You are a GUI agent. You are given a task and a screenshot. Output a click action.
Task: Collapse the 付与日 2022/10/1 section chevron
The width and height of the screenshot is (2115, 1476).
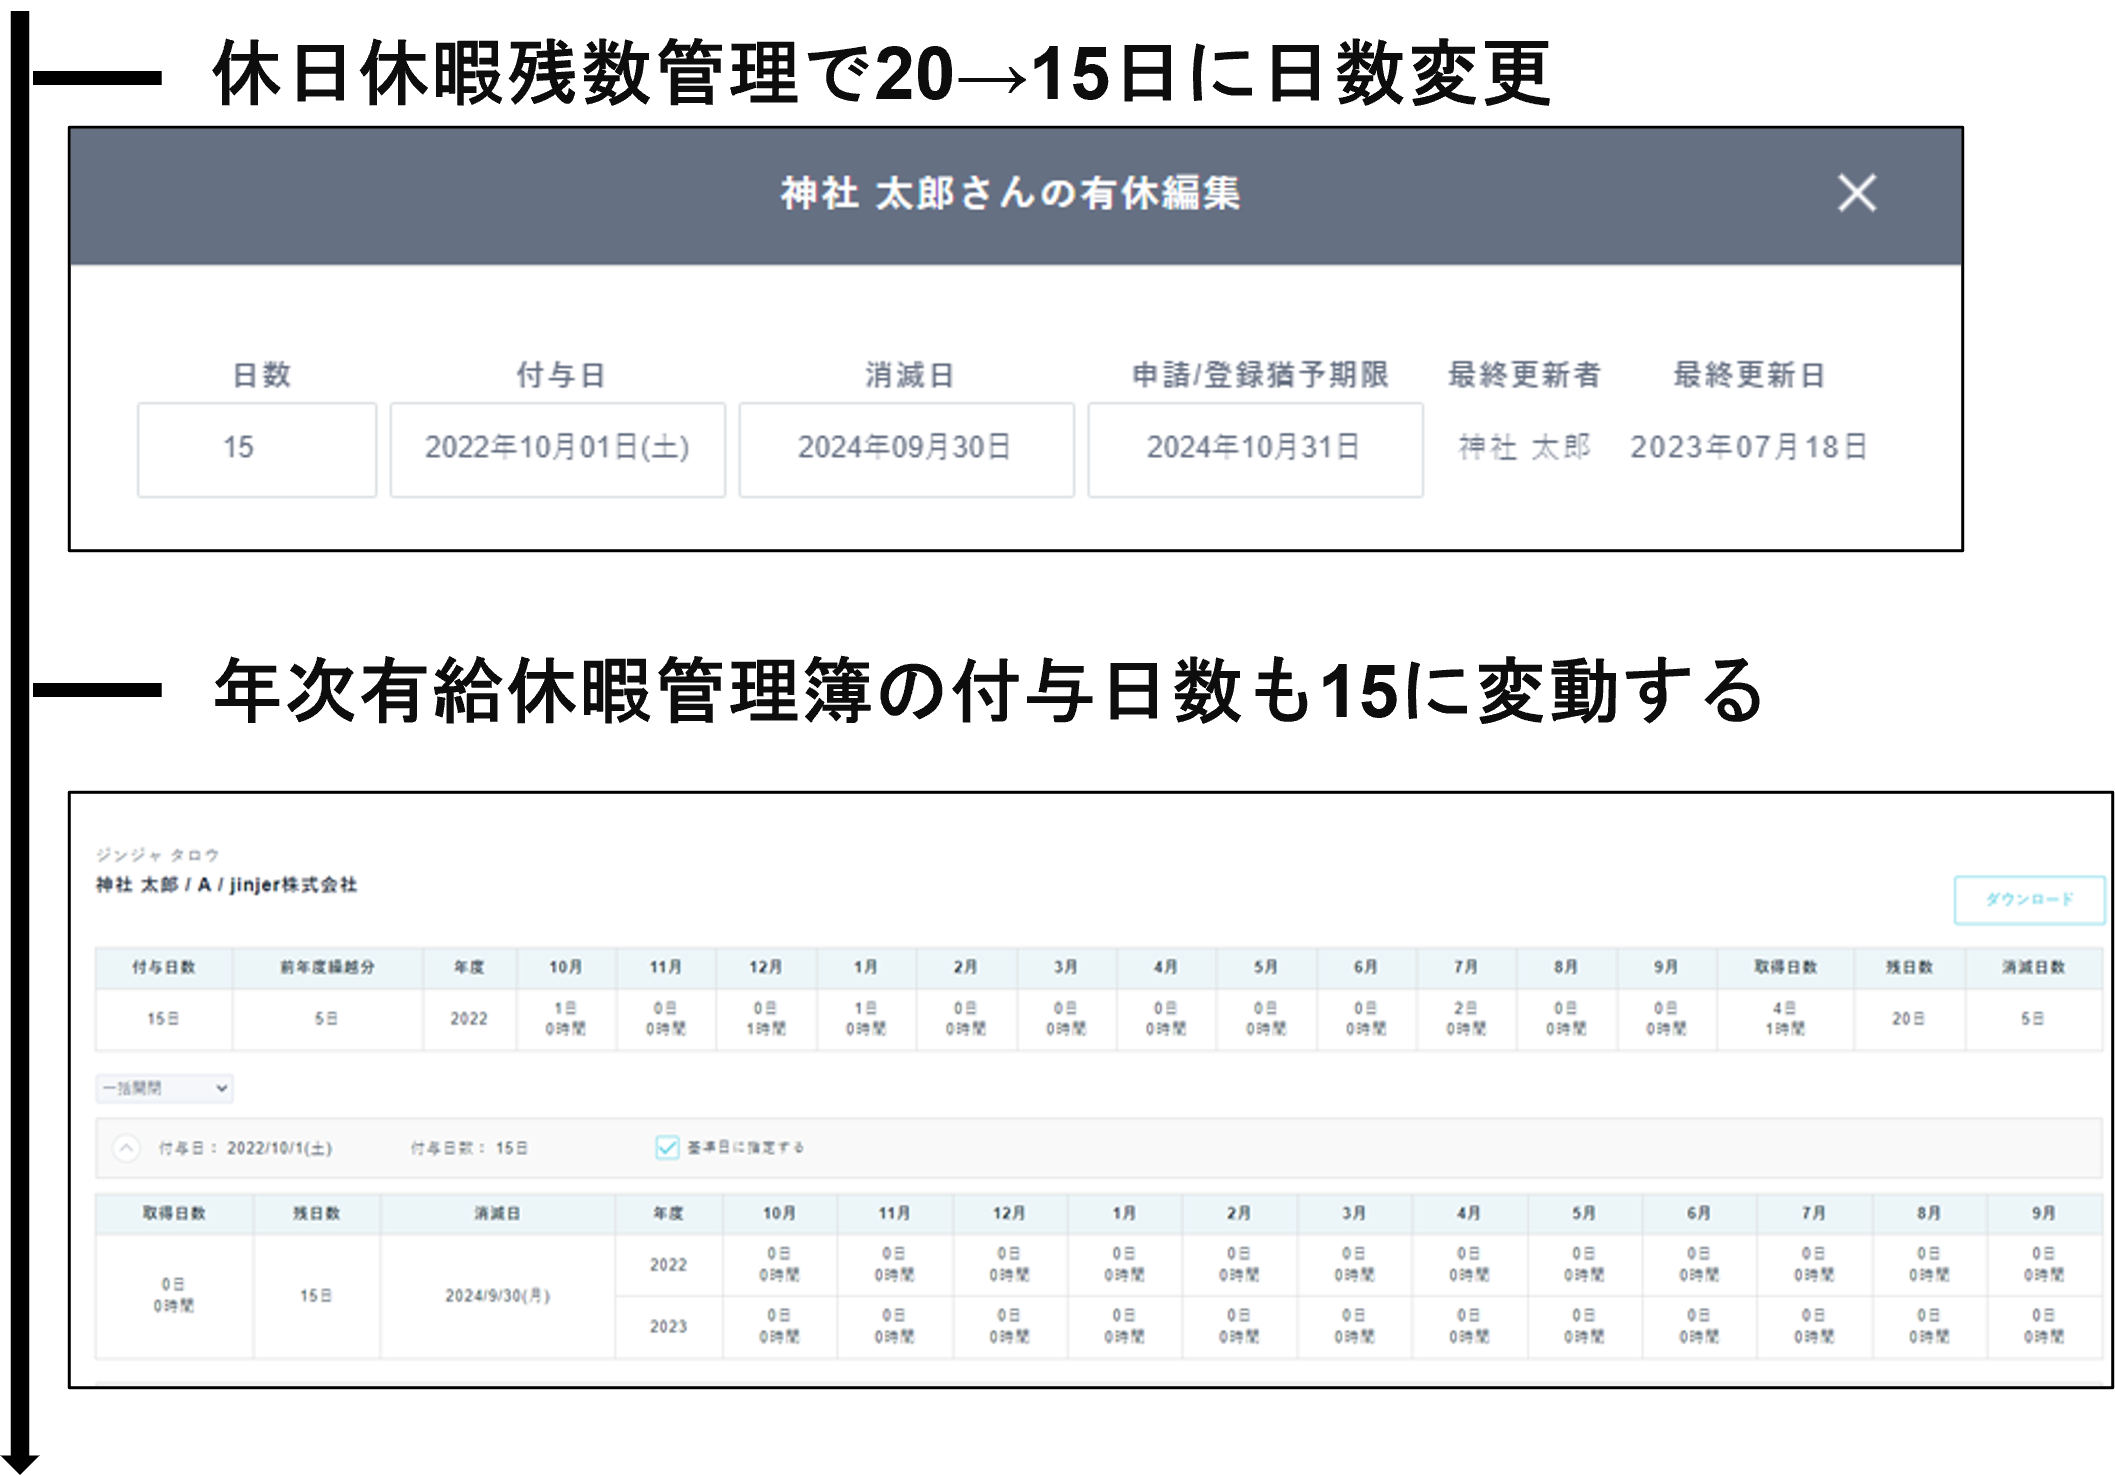[x=126, y=1148]
